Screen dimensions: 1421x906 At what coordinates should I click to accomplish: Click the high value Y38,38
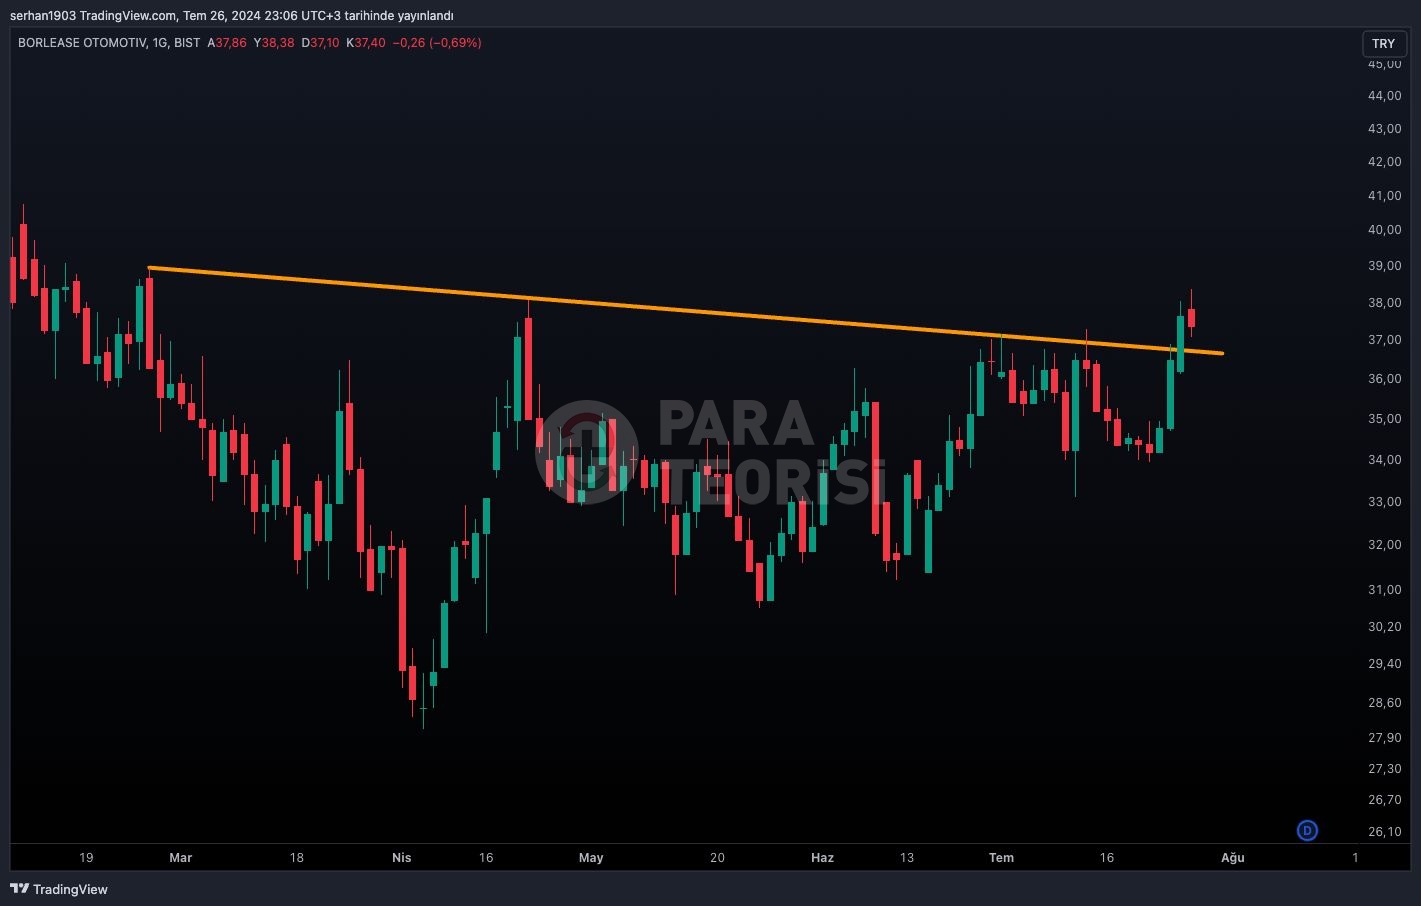click(274, 43)
